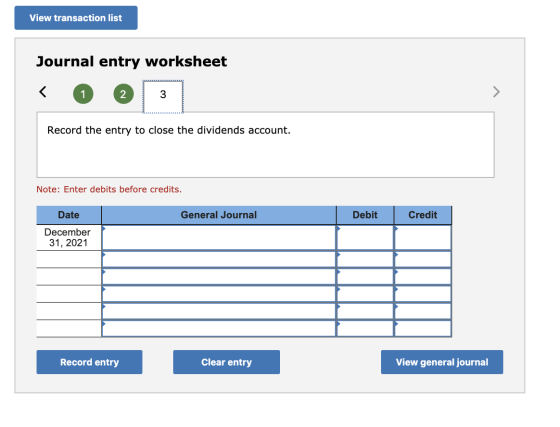Select General Journal cell in second row
Screen dimensions: 560x427
tap(219, 260)
